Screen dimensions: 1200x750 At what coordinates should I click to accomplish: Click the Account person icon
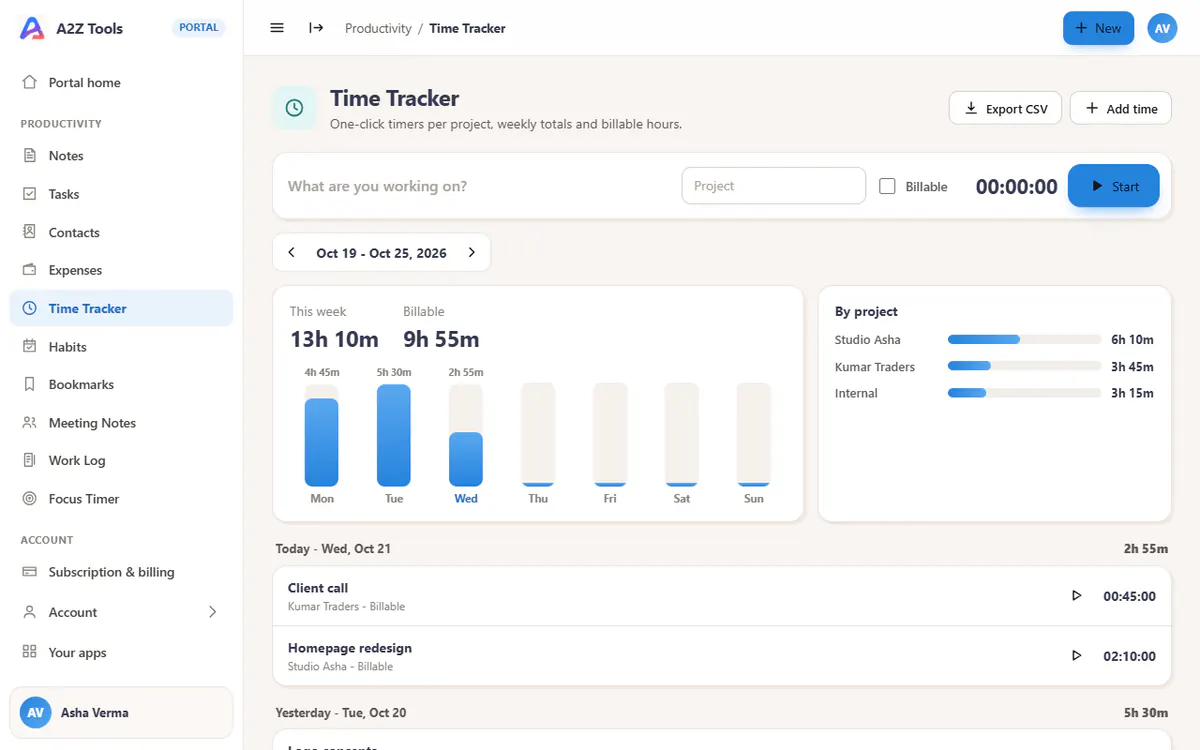click(x=30, y=612)
